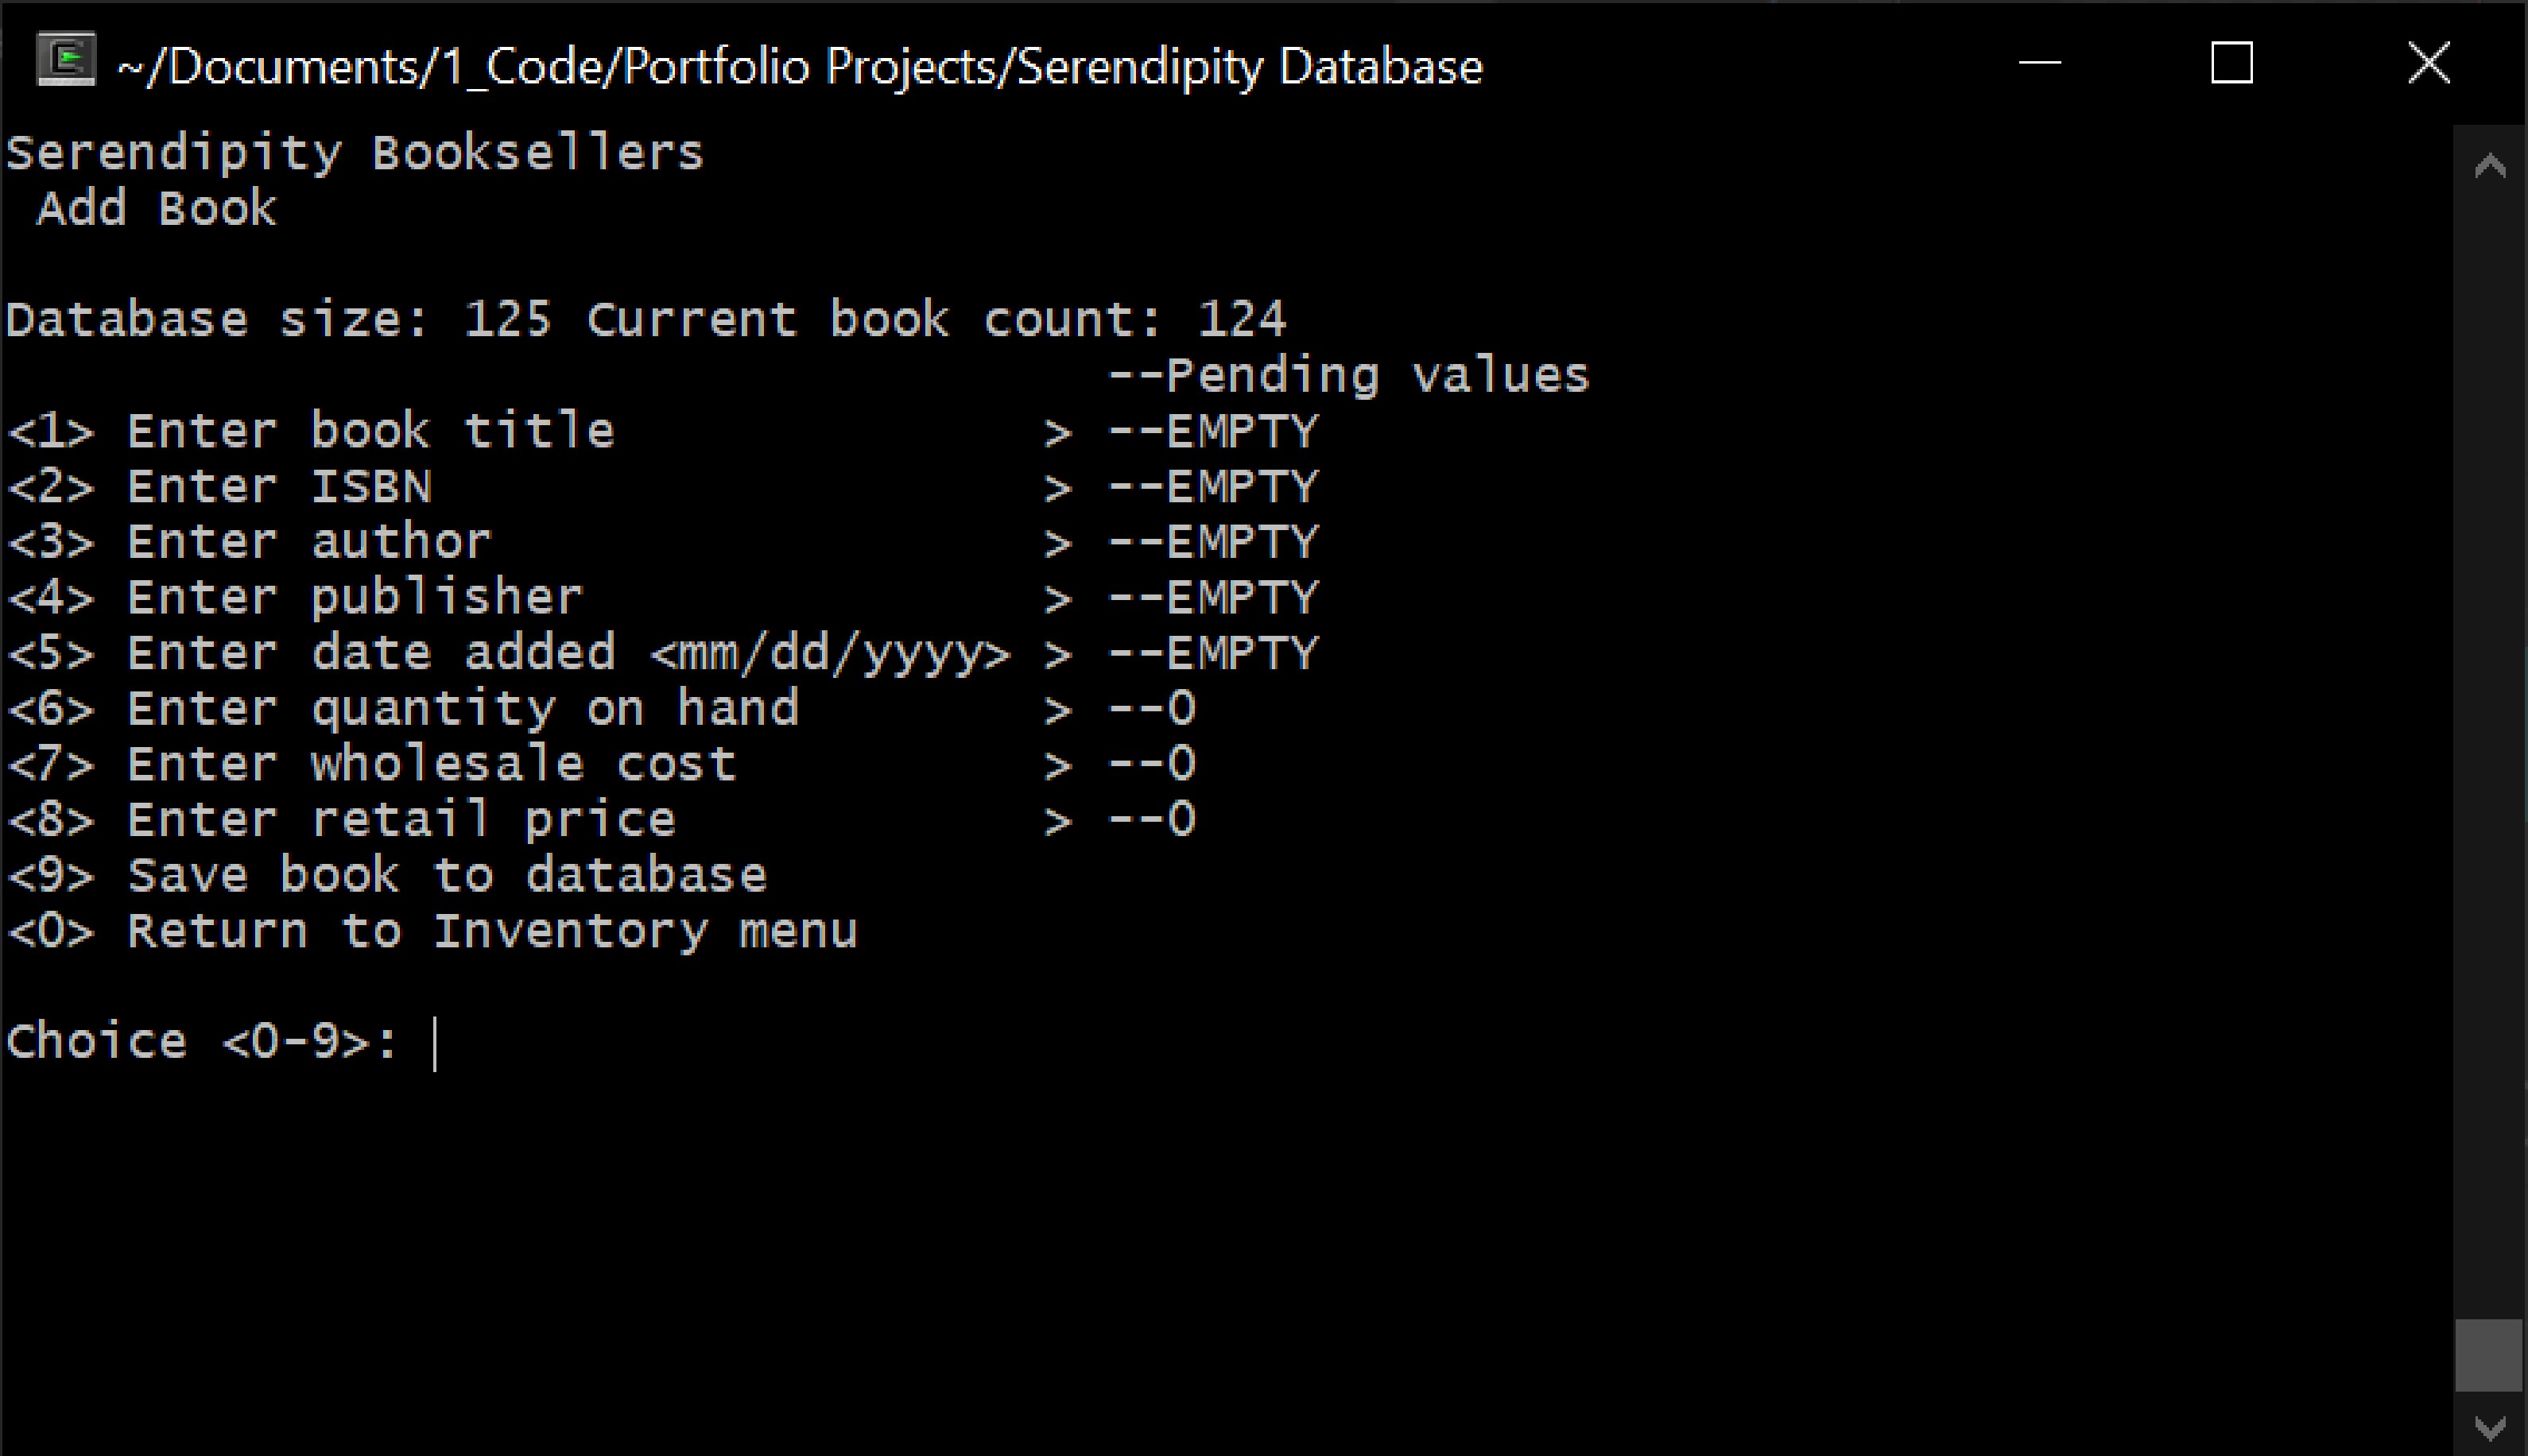This screenshot has width=2528, height=1456.
Task: Click '<1> Enter book title' line
Action: tap(311, 432)
